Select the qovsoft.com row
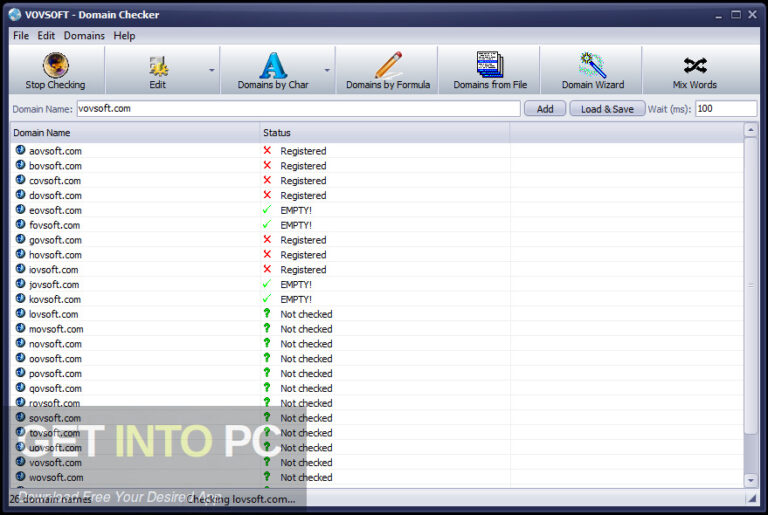The image size is (768, 515). click(x=376, y=388)
